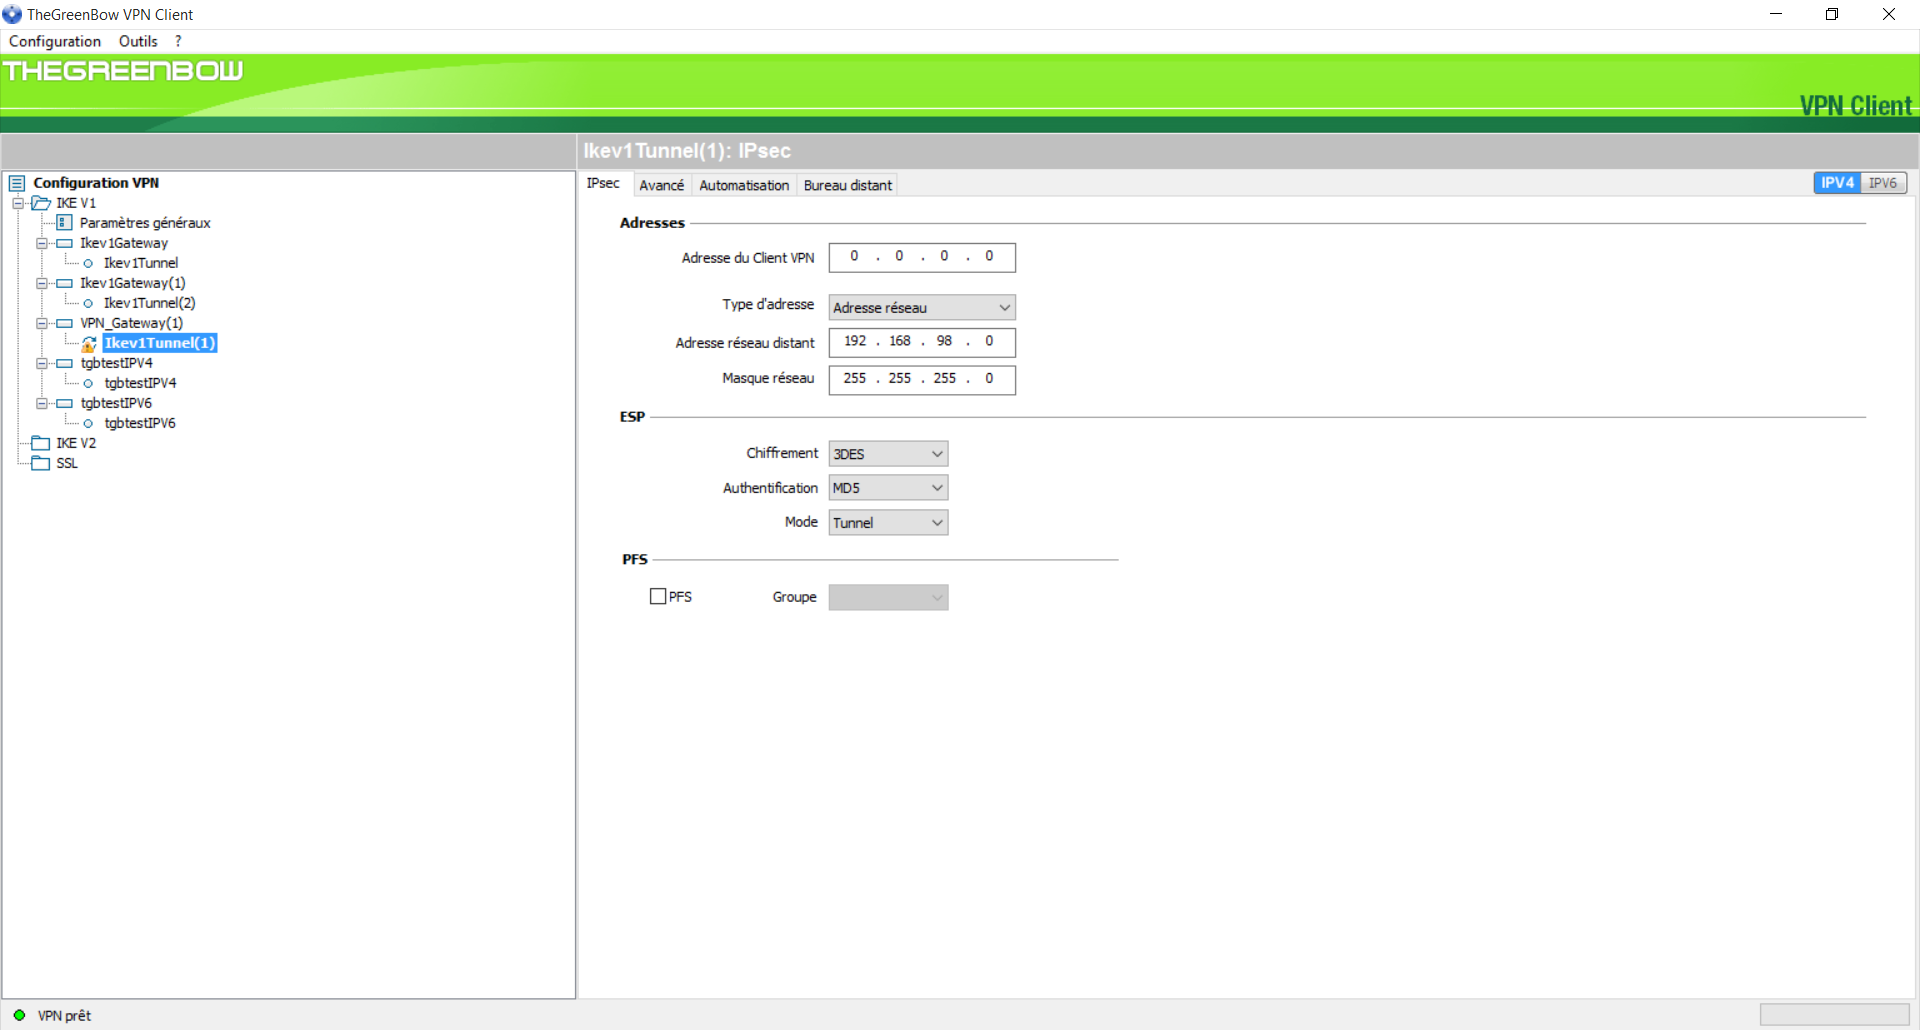This screenshot has width=1920, height=1030.
Task: Click the tgbtestIPV4 gateway icon
Action: [x=65, y=363]
